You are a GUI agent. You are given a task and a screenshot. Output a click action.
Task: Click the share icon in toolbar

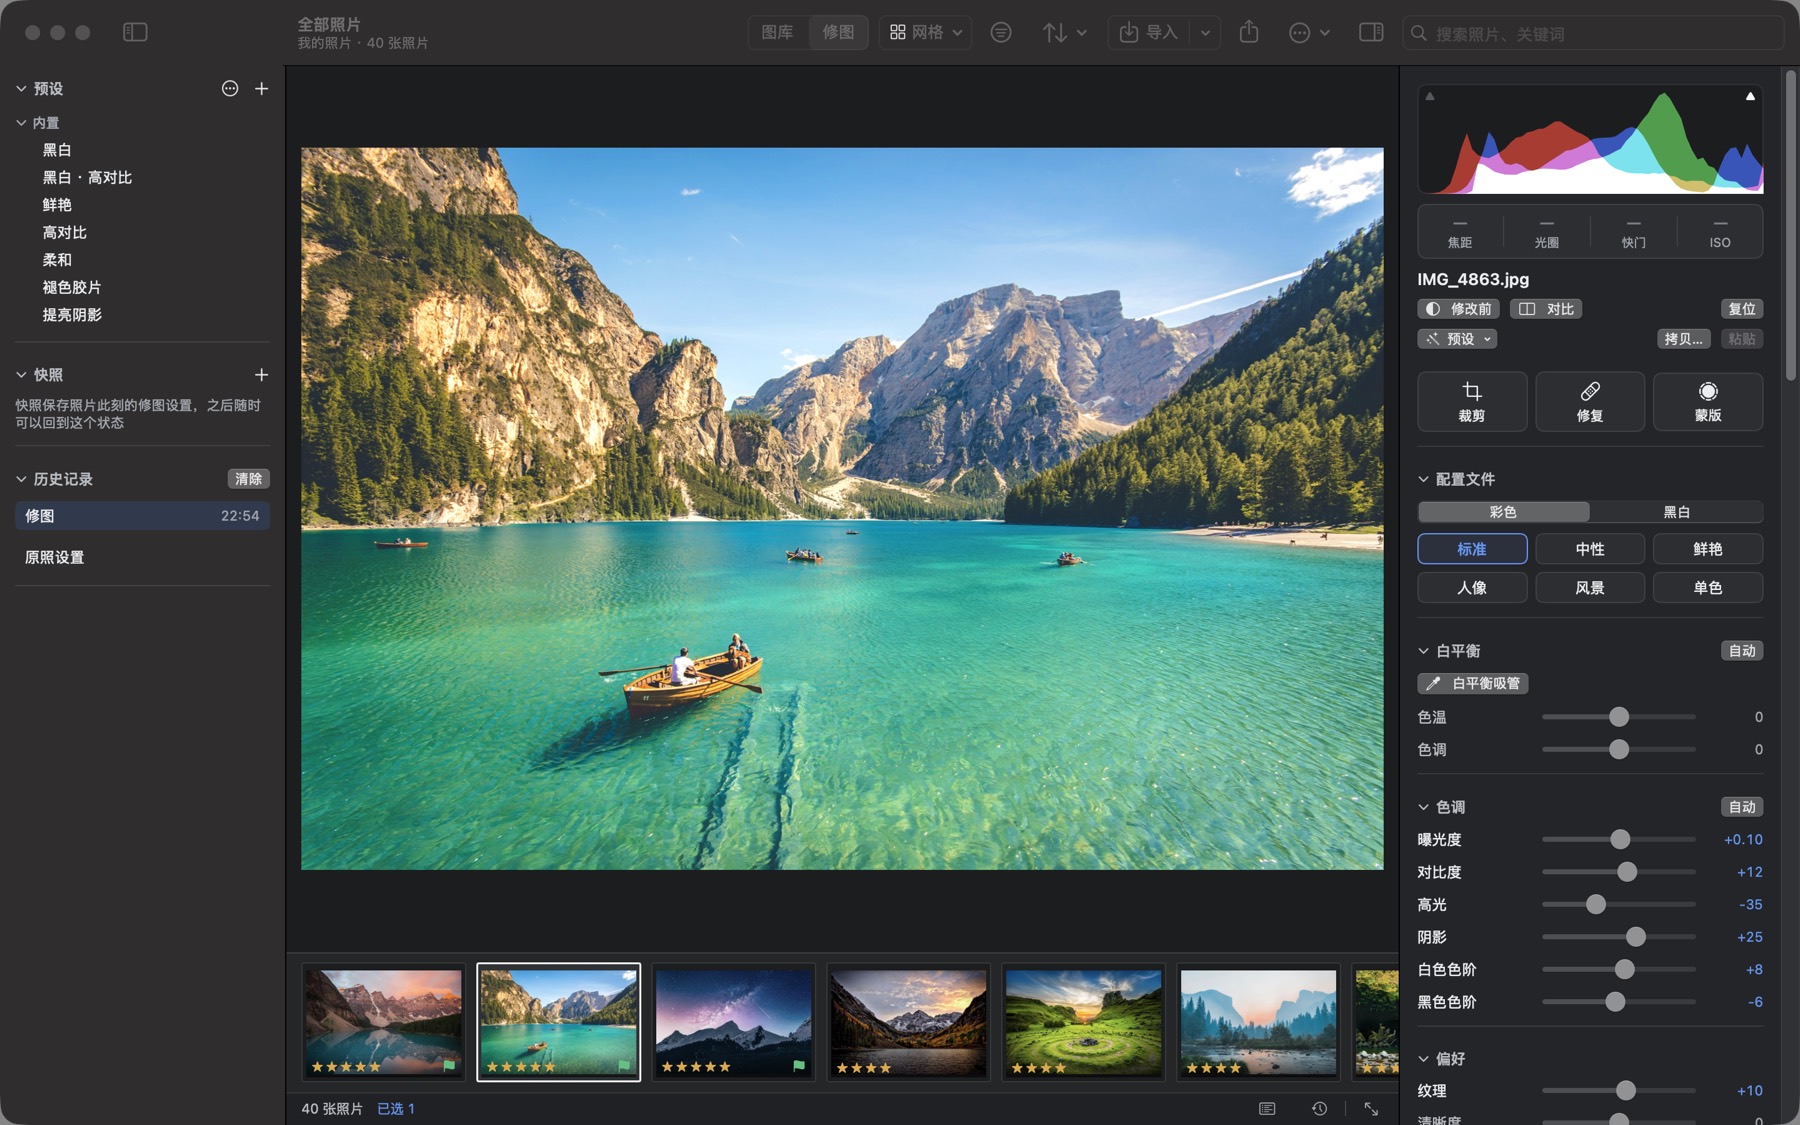tap(1249, 32)
